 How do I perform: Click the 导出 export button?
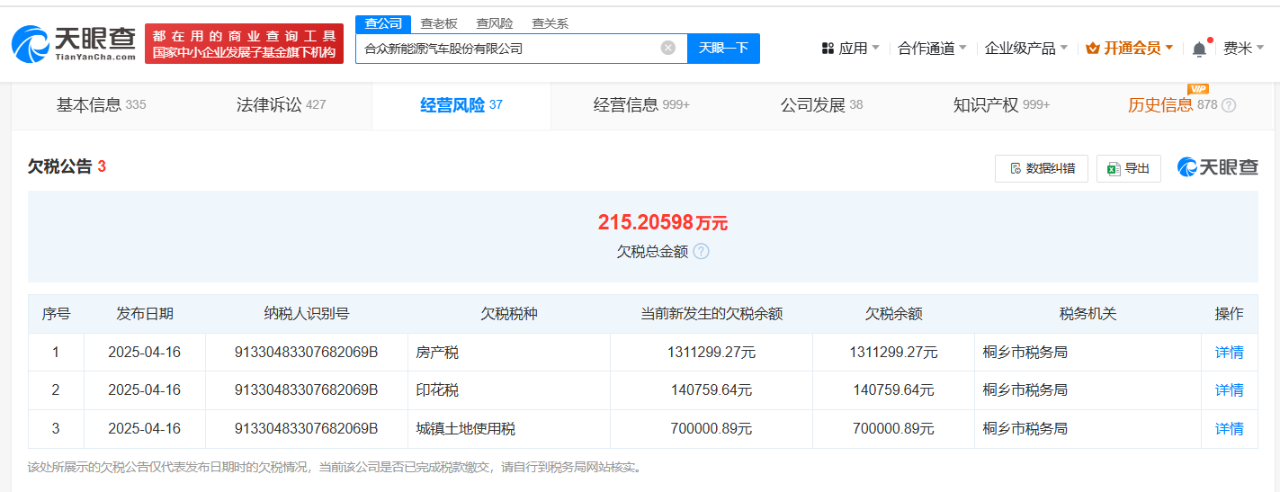pos(1128,168)
